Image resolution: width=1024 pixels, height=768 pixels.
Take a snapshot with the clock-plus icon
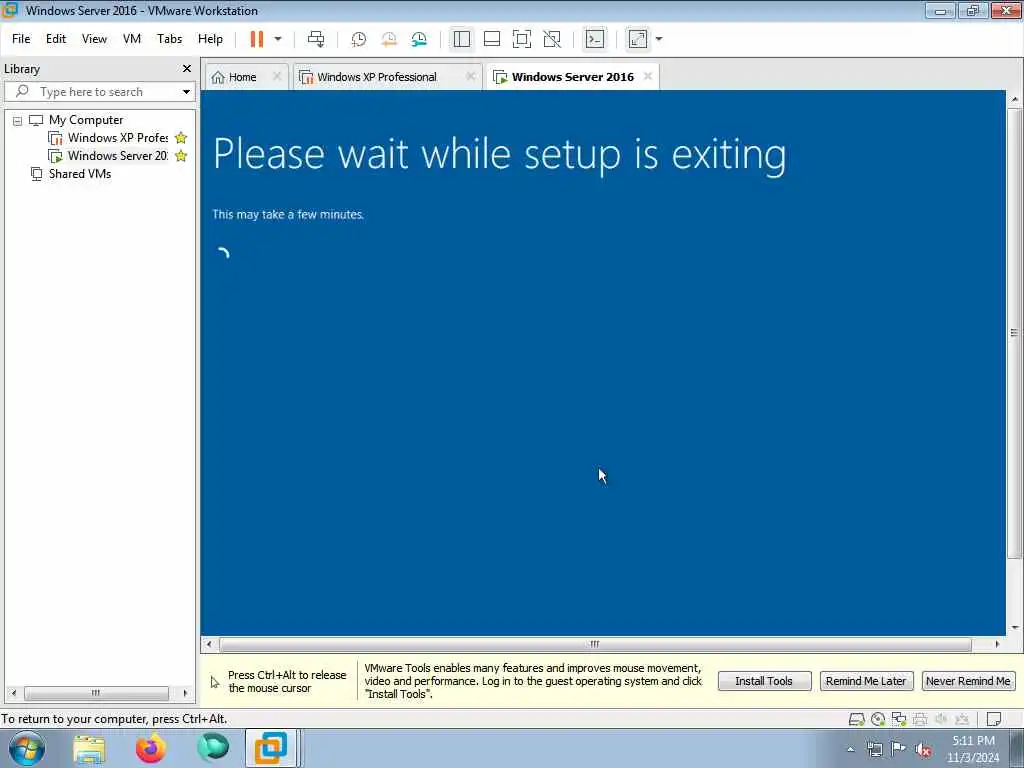359,39
